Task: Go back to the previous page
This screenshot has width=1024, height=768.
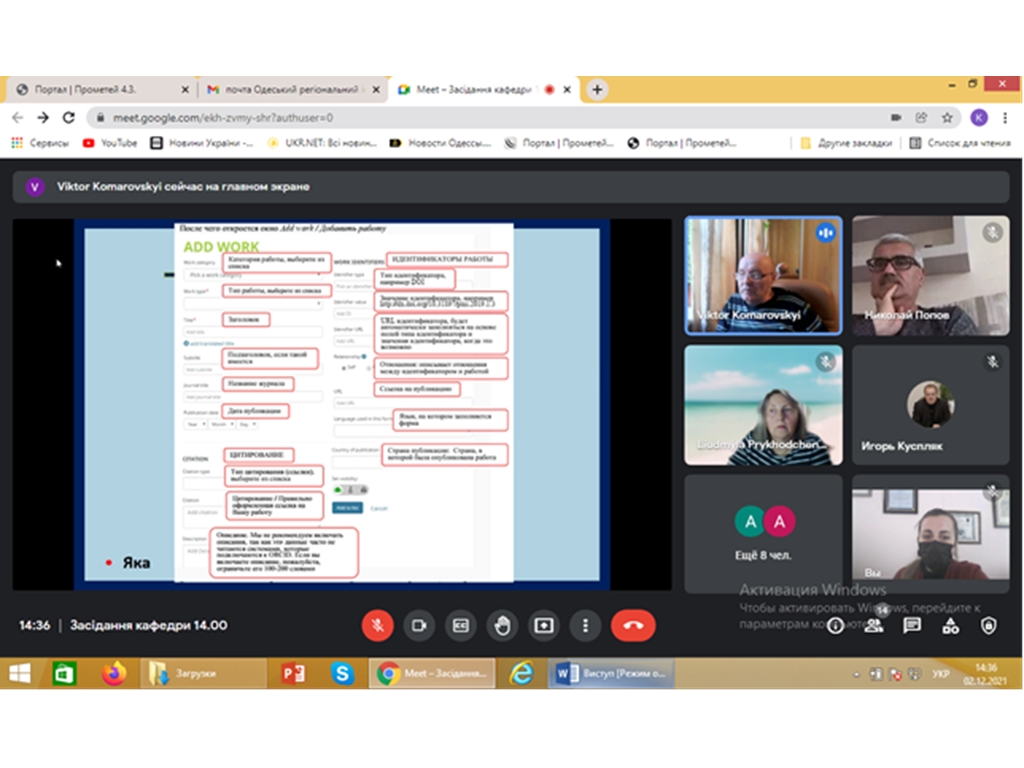Action: [18, 118]
